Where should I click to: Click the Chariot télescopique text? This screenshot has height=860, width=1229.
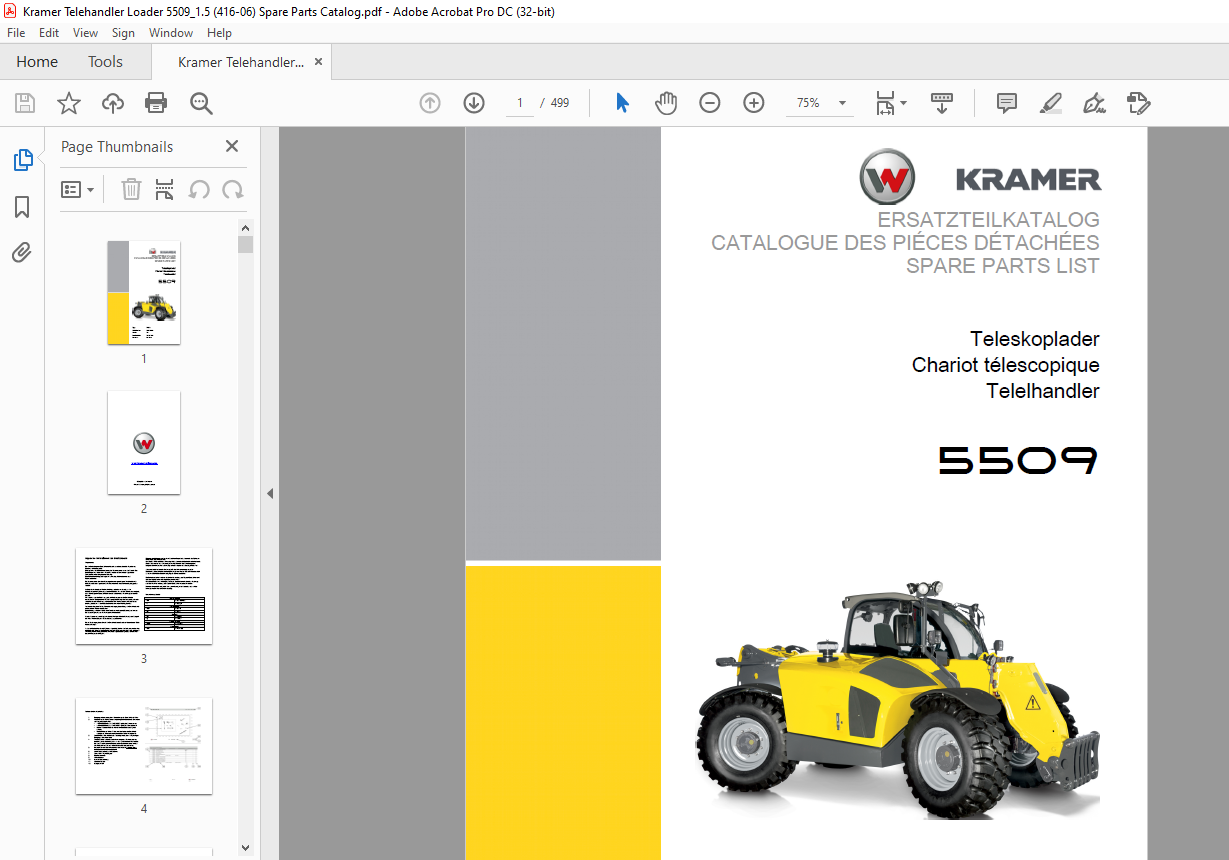point(1006,365)
